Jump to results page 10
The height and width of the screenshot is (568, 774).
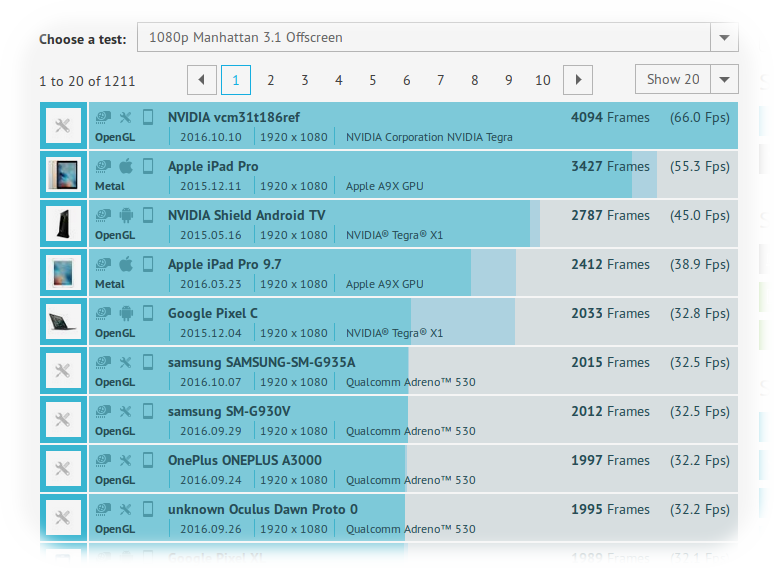coord(542,80)
